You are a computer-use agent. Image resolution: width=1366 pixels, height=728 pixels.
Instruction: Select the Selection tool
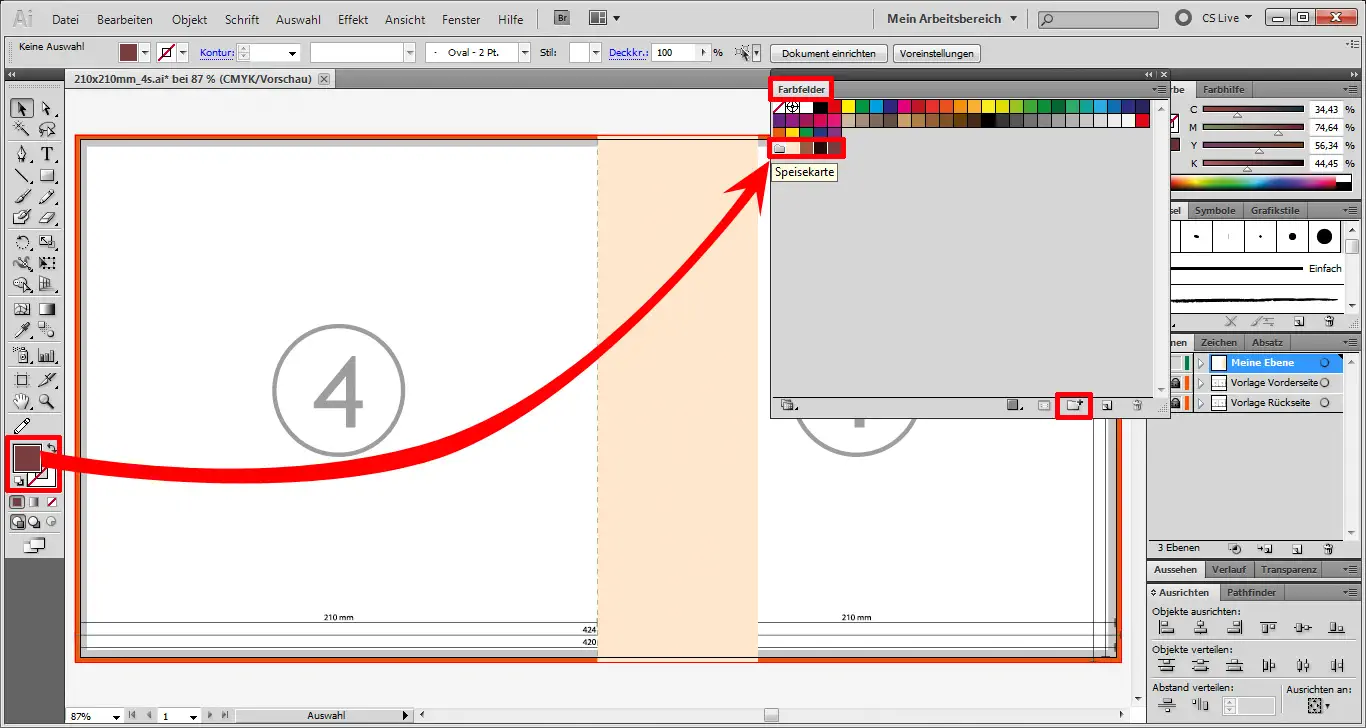(x=22, y=110)
